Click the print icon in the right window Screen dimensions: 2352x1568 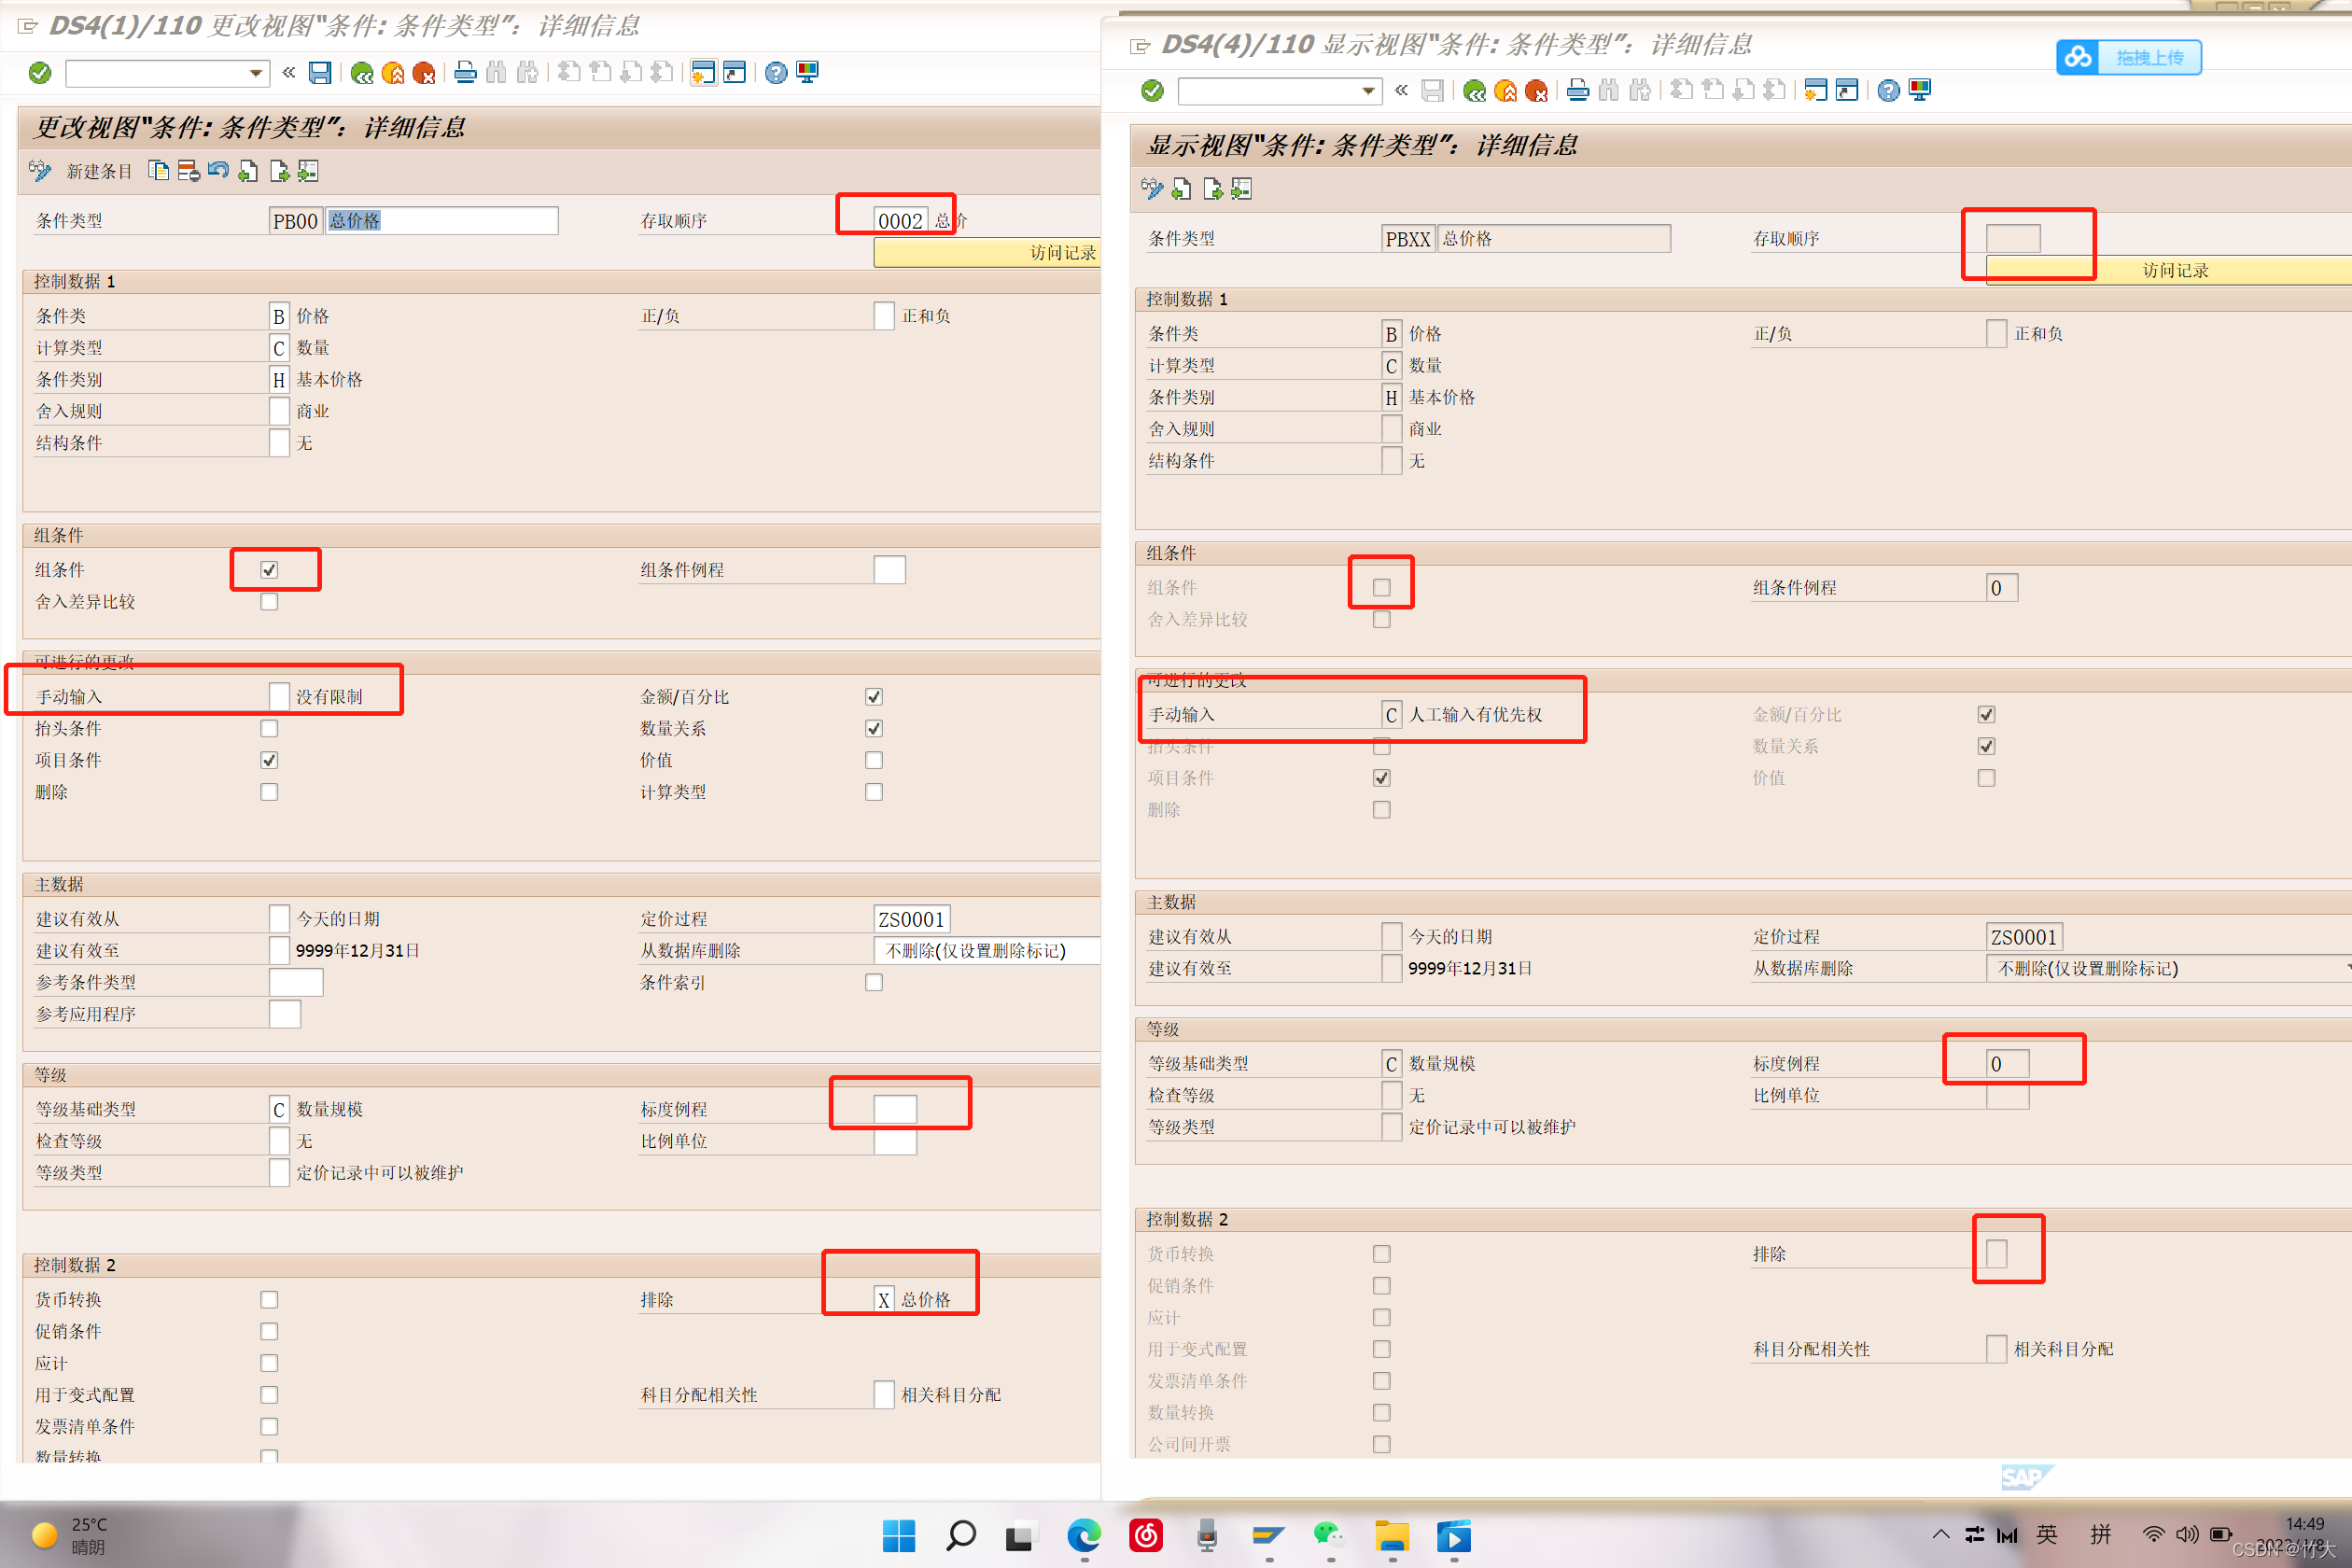[1578, 91]
